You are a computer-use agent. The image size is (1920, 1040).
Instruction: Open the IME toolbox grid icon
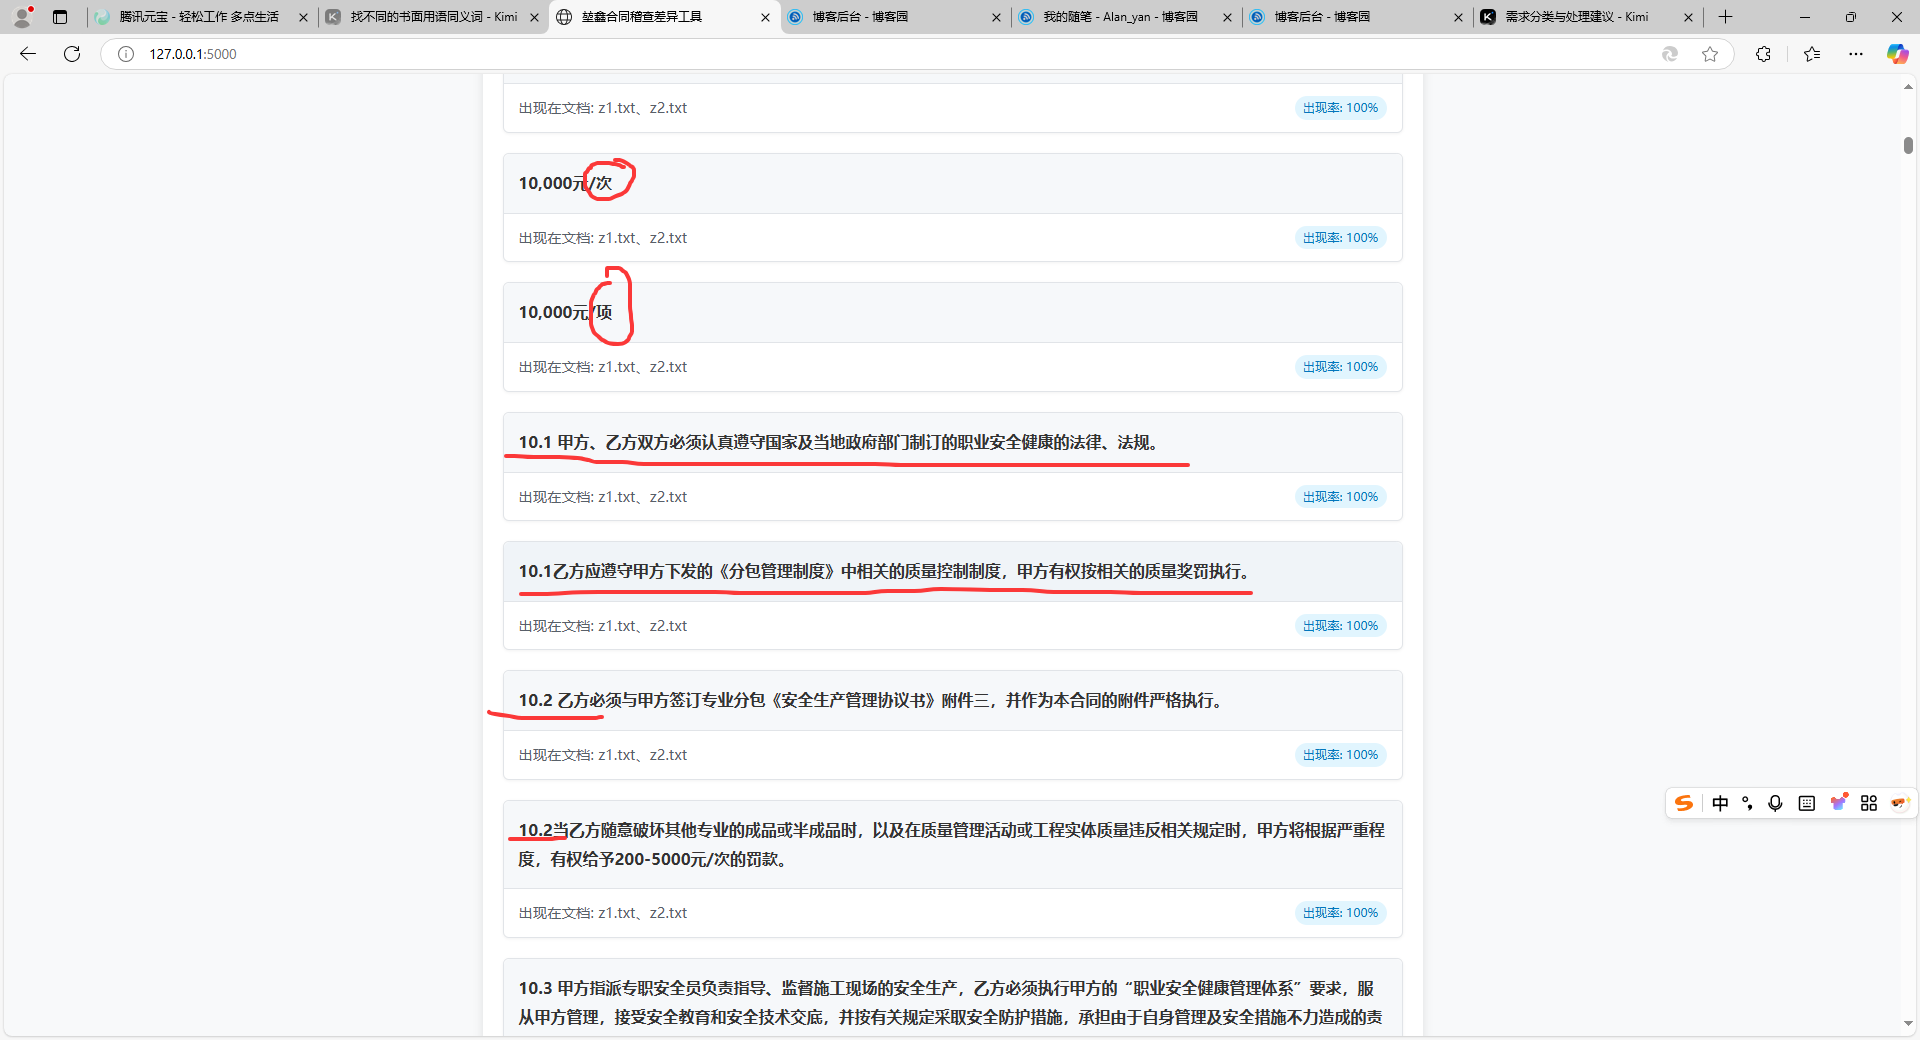tap(1869, 803)
